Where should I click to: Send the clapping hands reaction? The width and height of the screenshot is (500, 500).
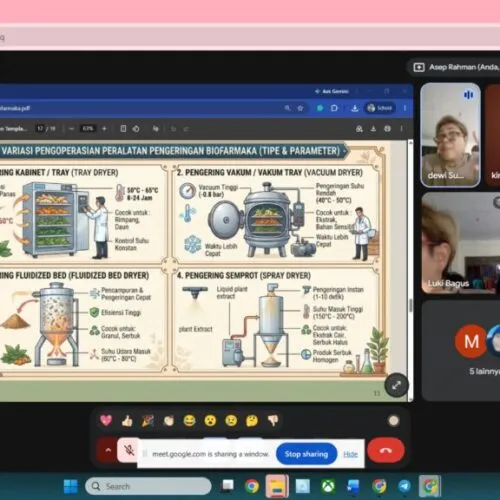[169, 421]
